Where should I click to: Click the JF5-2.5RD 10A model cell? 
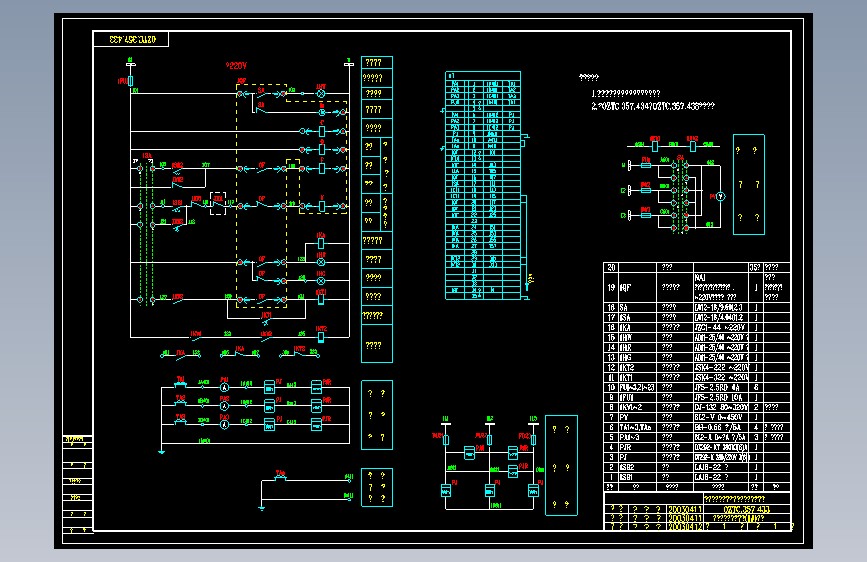click(x=722, y=397)
